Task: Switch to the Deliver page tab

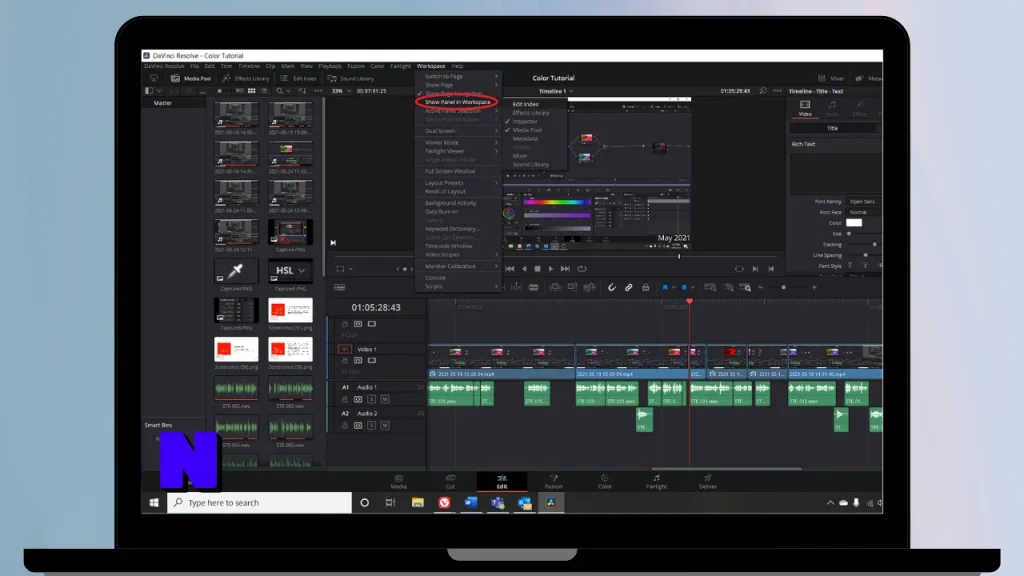Action: point(707,481)
